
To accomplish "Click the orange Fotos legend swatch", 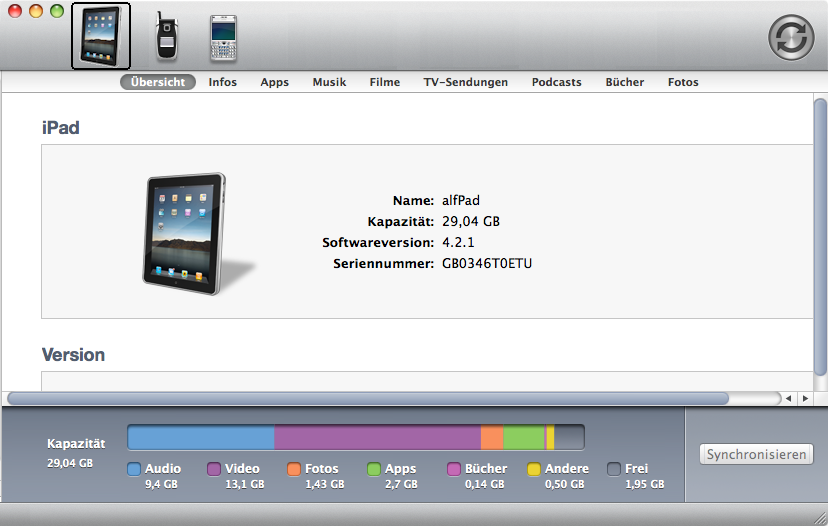I will [294, 469].
